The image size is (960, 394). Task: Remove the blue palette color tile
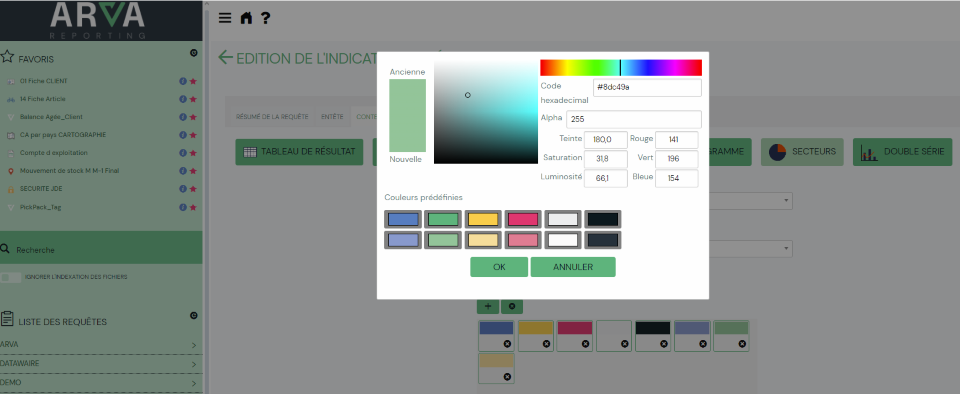(x=507, y=344)
